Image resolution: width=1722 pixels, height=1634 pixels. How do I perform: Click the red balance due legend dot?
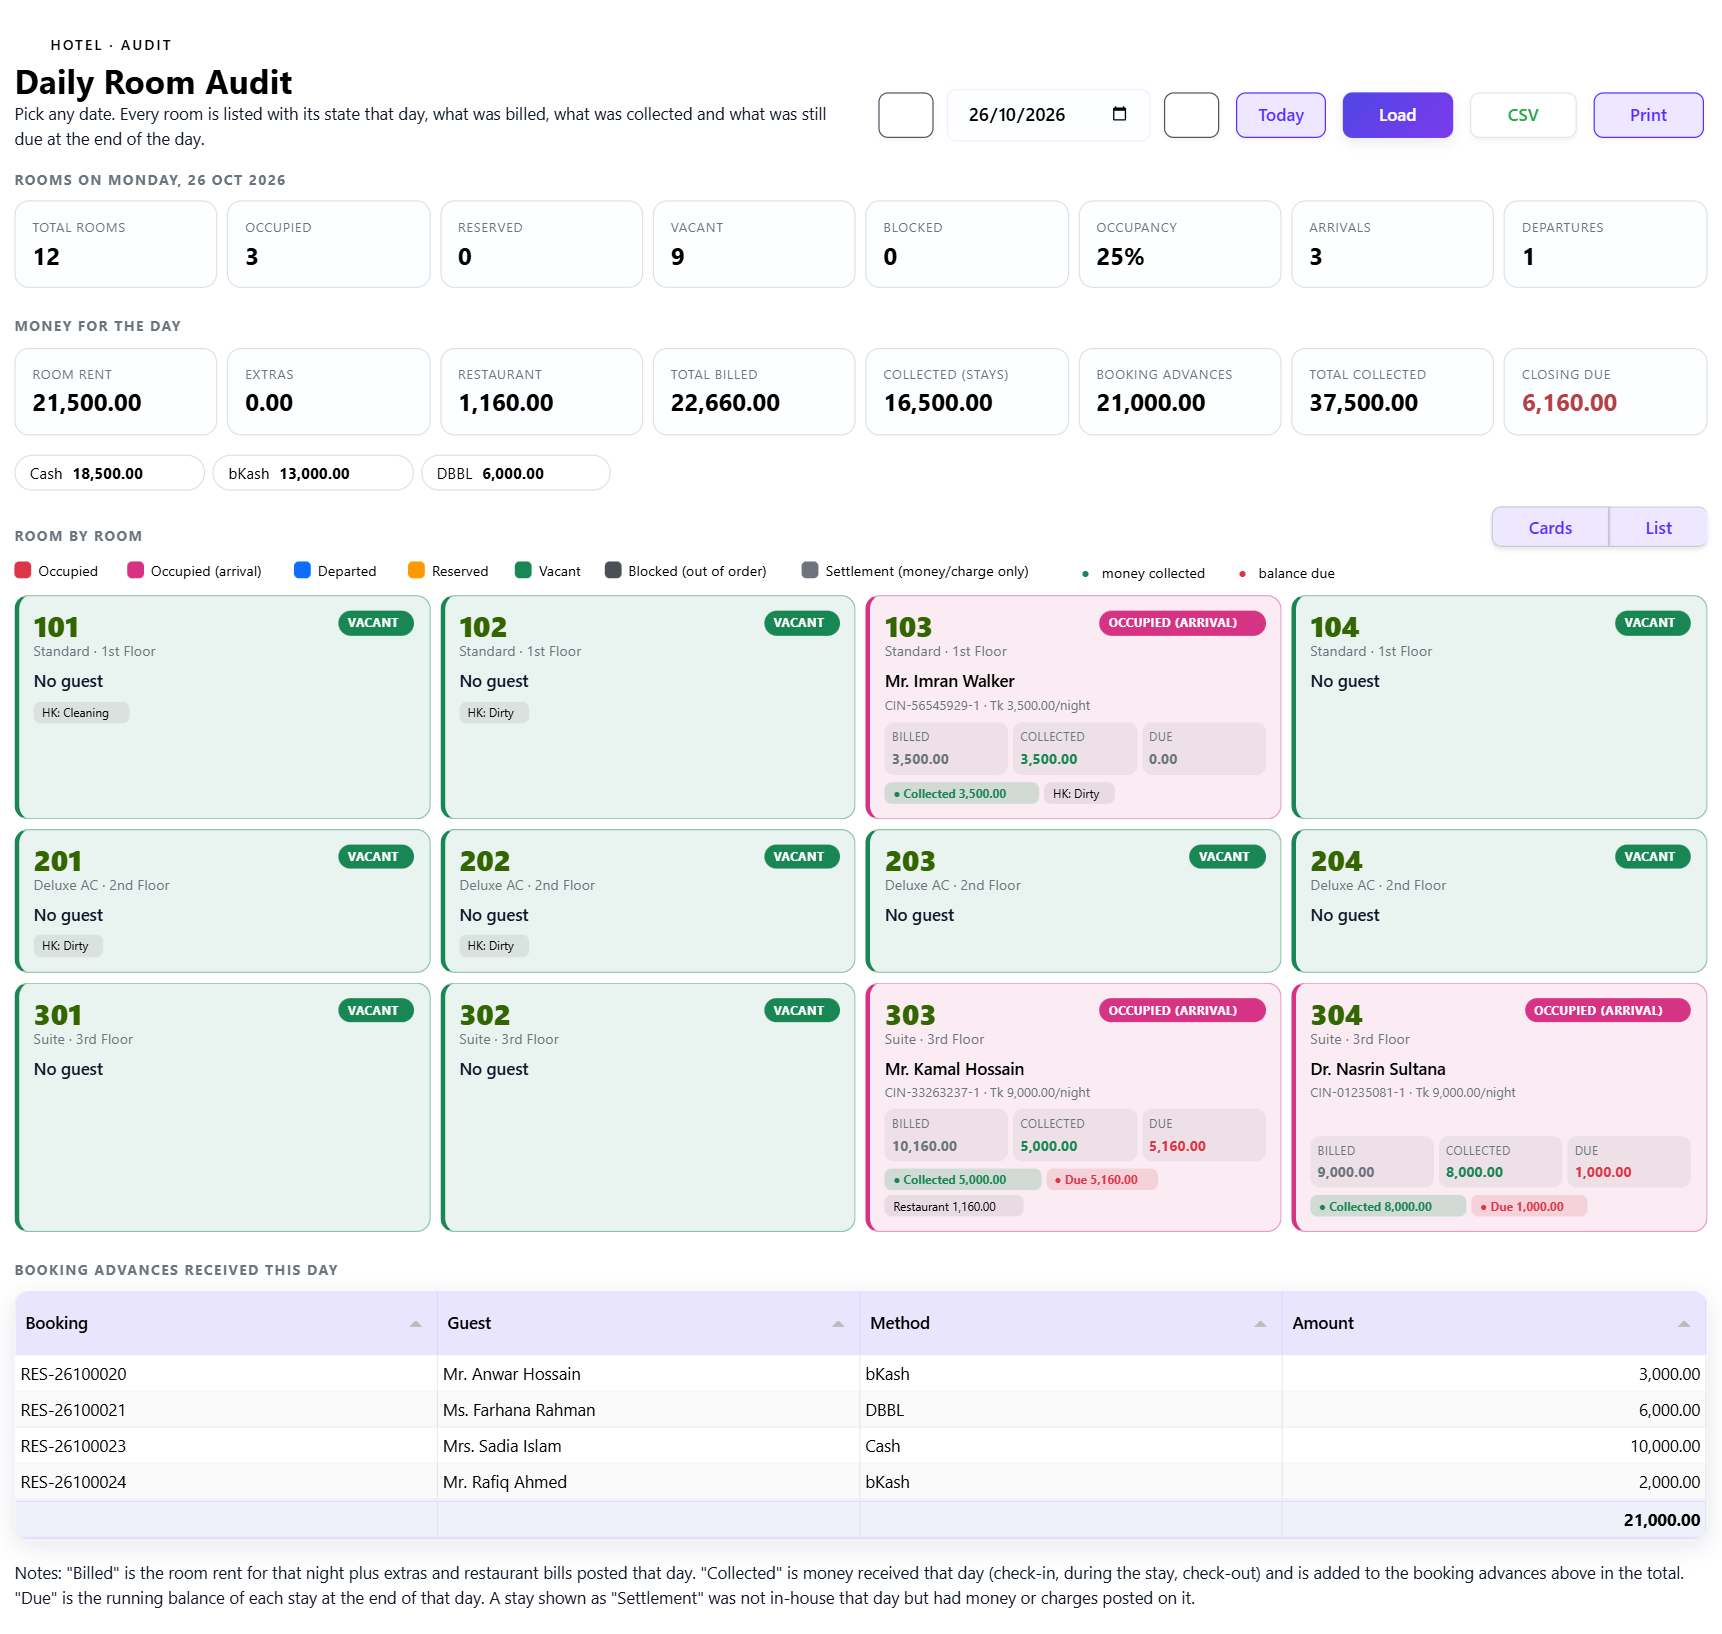[1242, 574]
